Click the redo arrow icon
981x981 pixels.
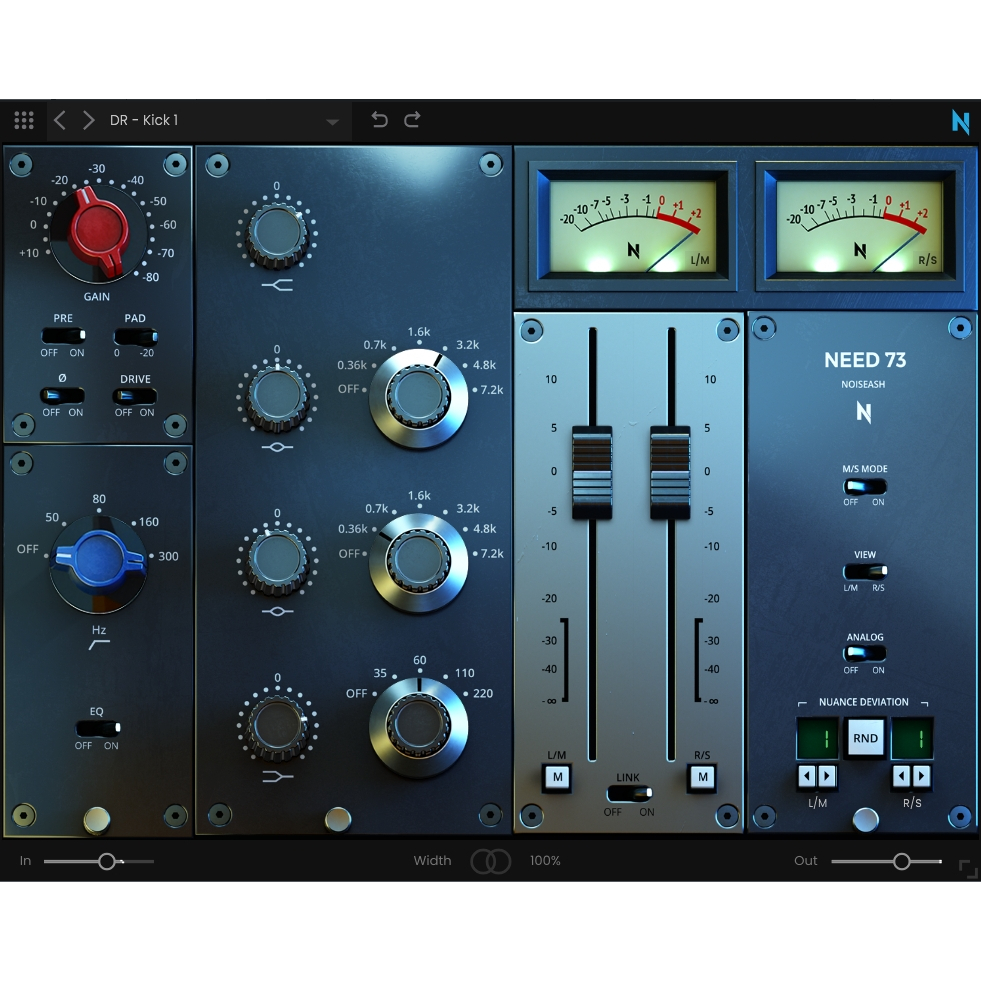(412, 120)
